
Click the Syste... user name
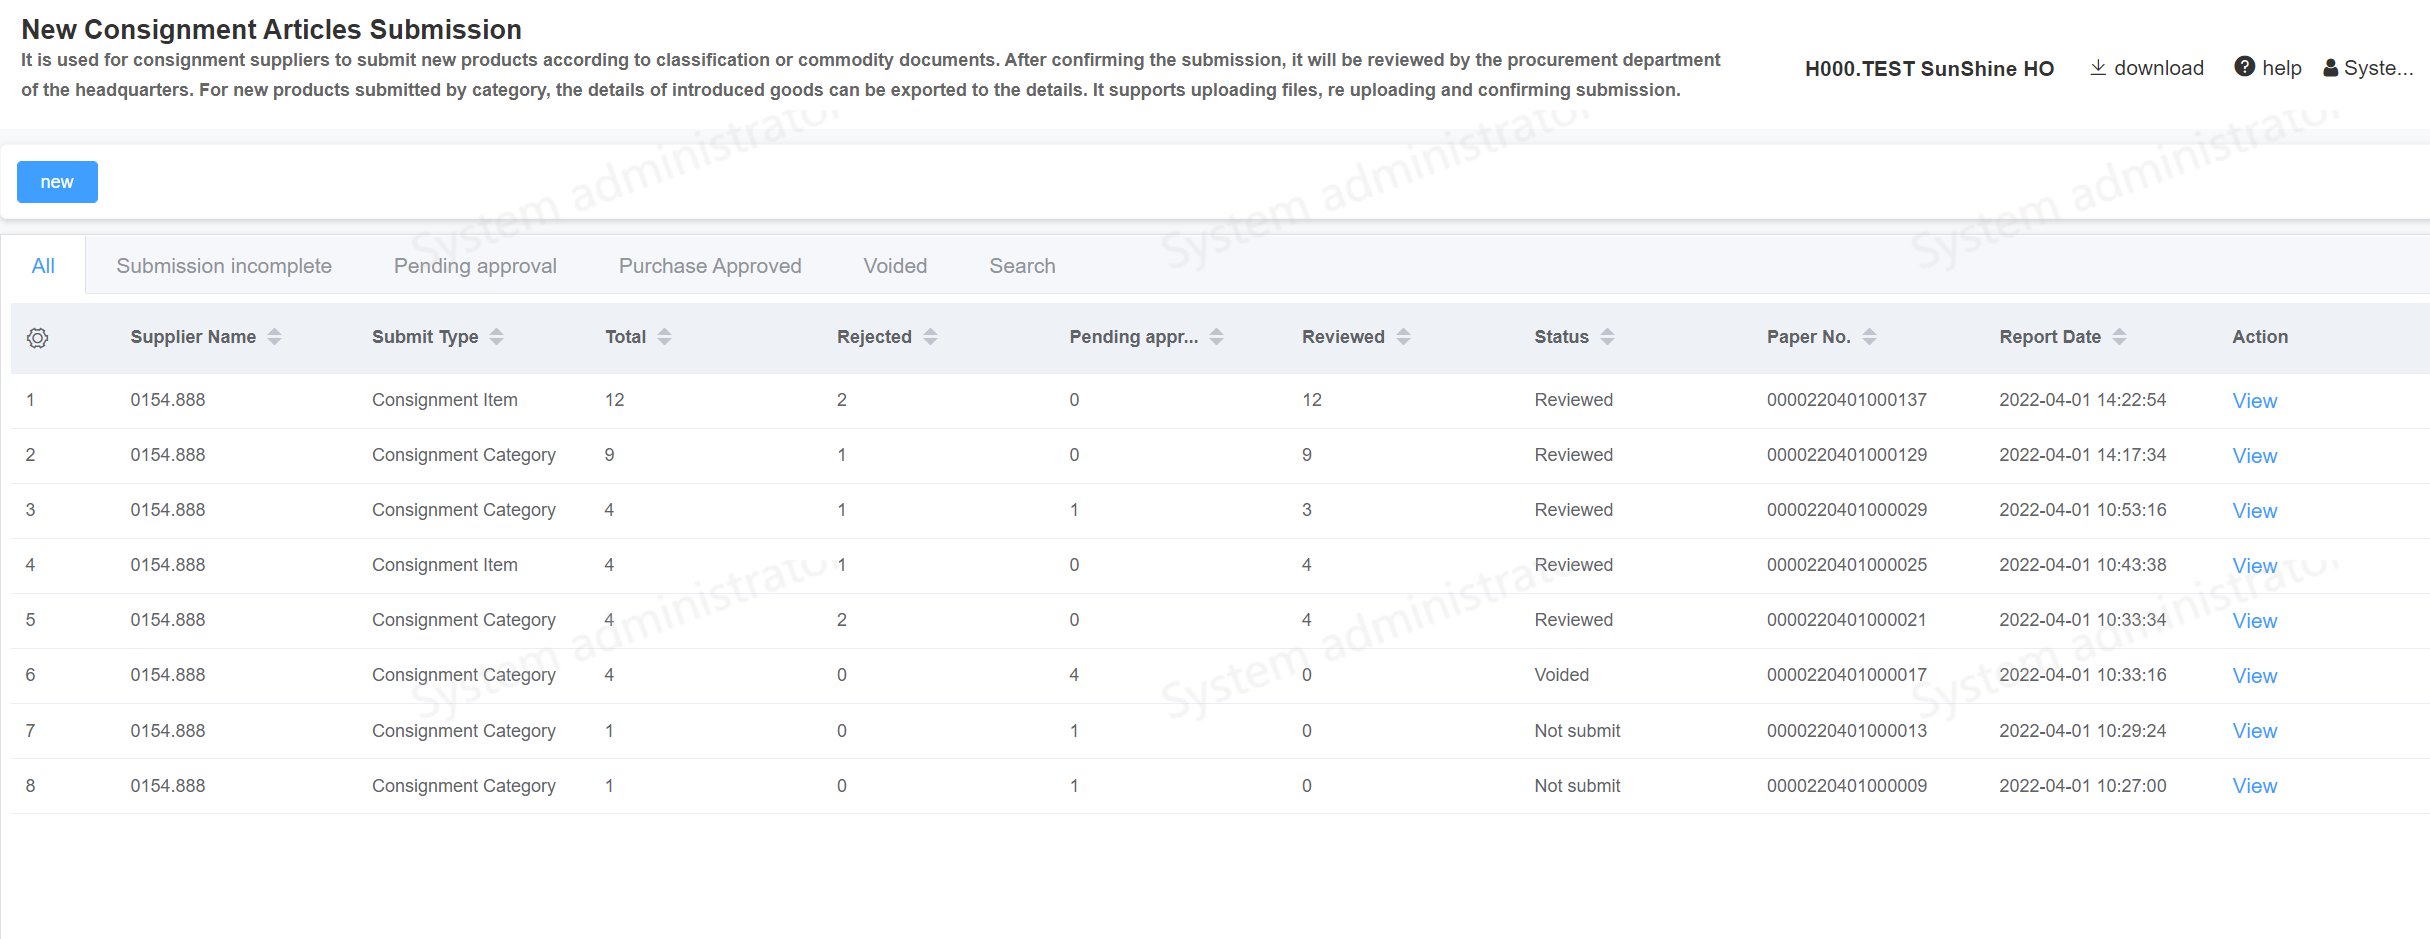pos(2379,68)
